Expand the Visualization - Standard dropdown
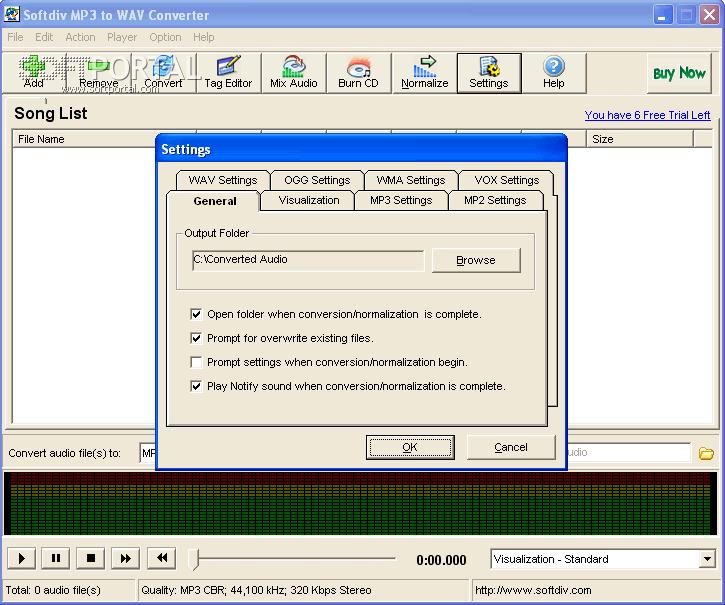The width and height of the screenshot is (725, 605). [x=707, y=559]
